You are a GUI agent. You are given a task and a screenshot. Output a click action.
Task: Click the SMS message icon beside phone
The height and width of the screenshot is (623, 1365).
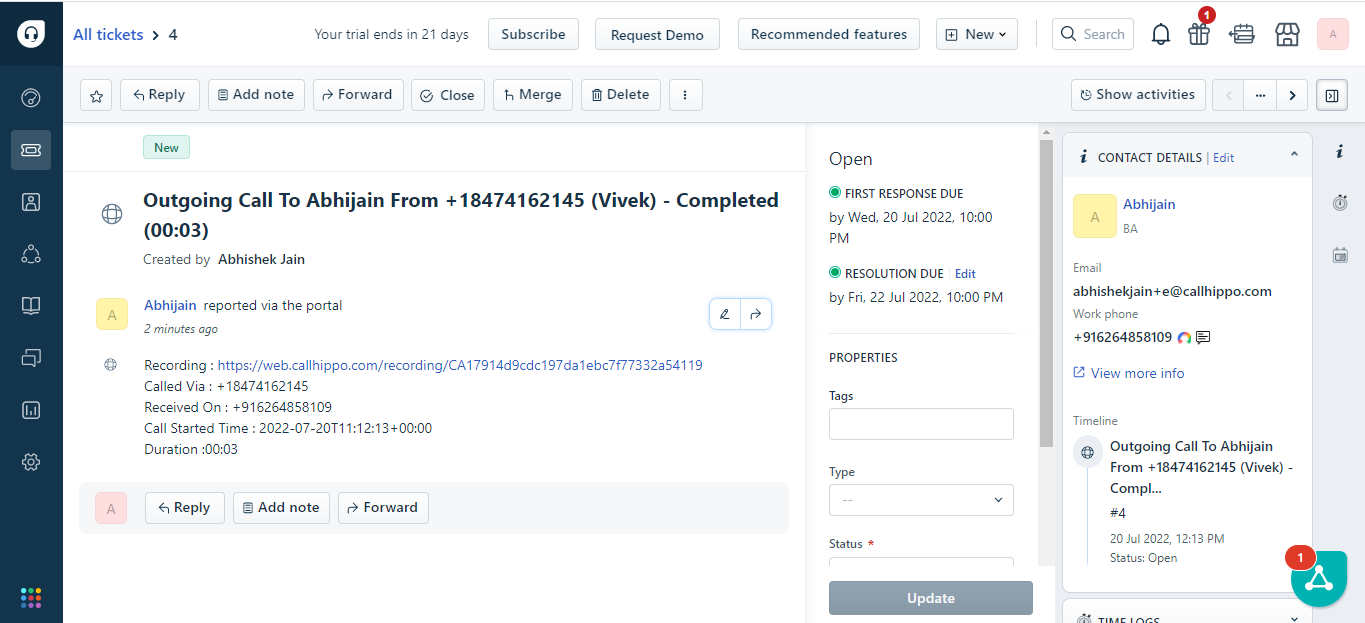(x=1203, y=338)
